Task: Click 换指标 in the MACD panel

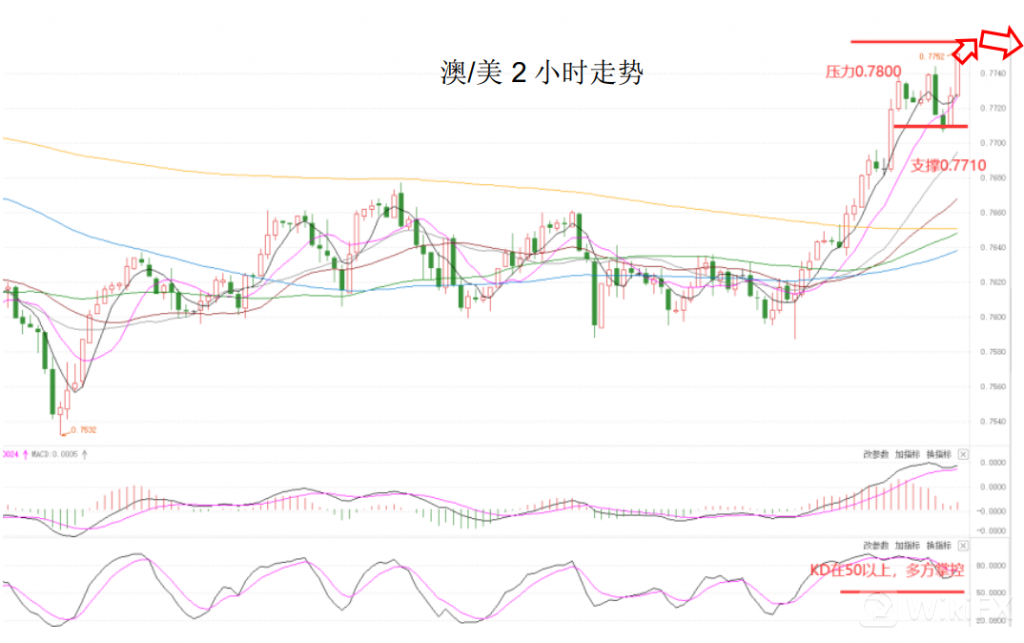Action: tap(938, 454)
